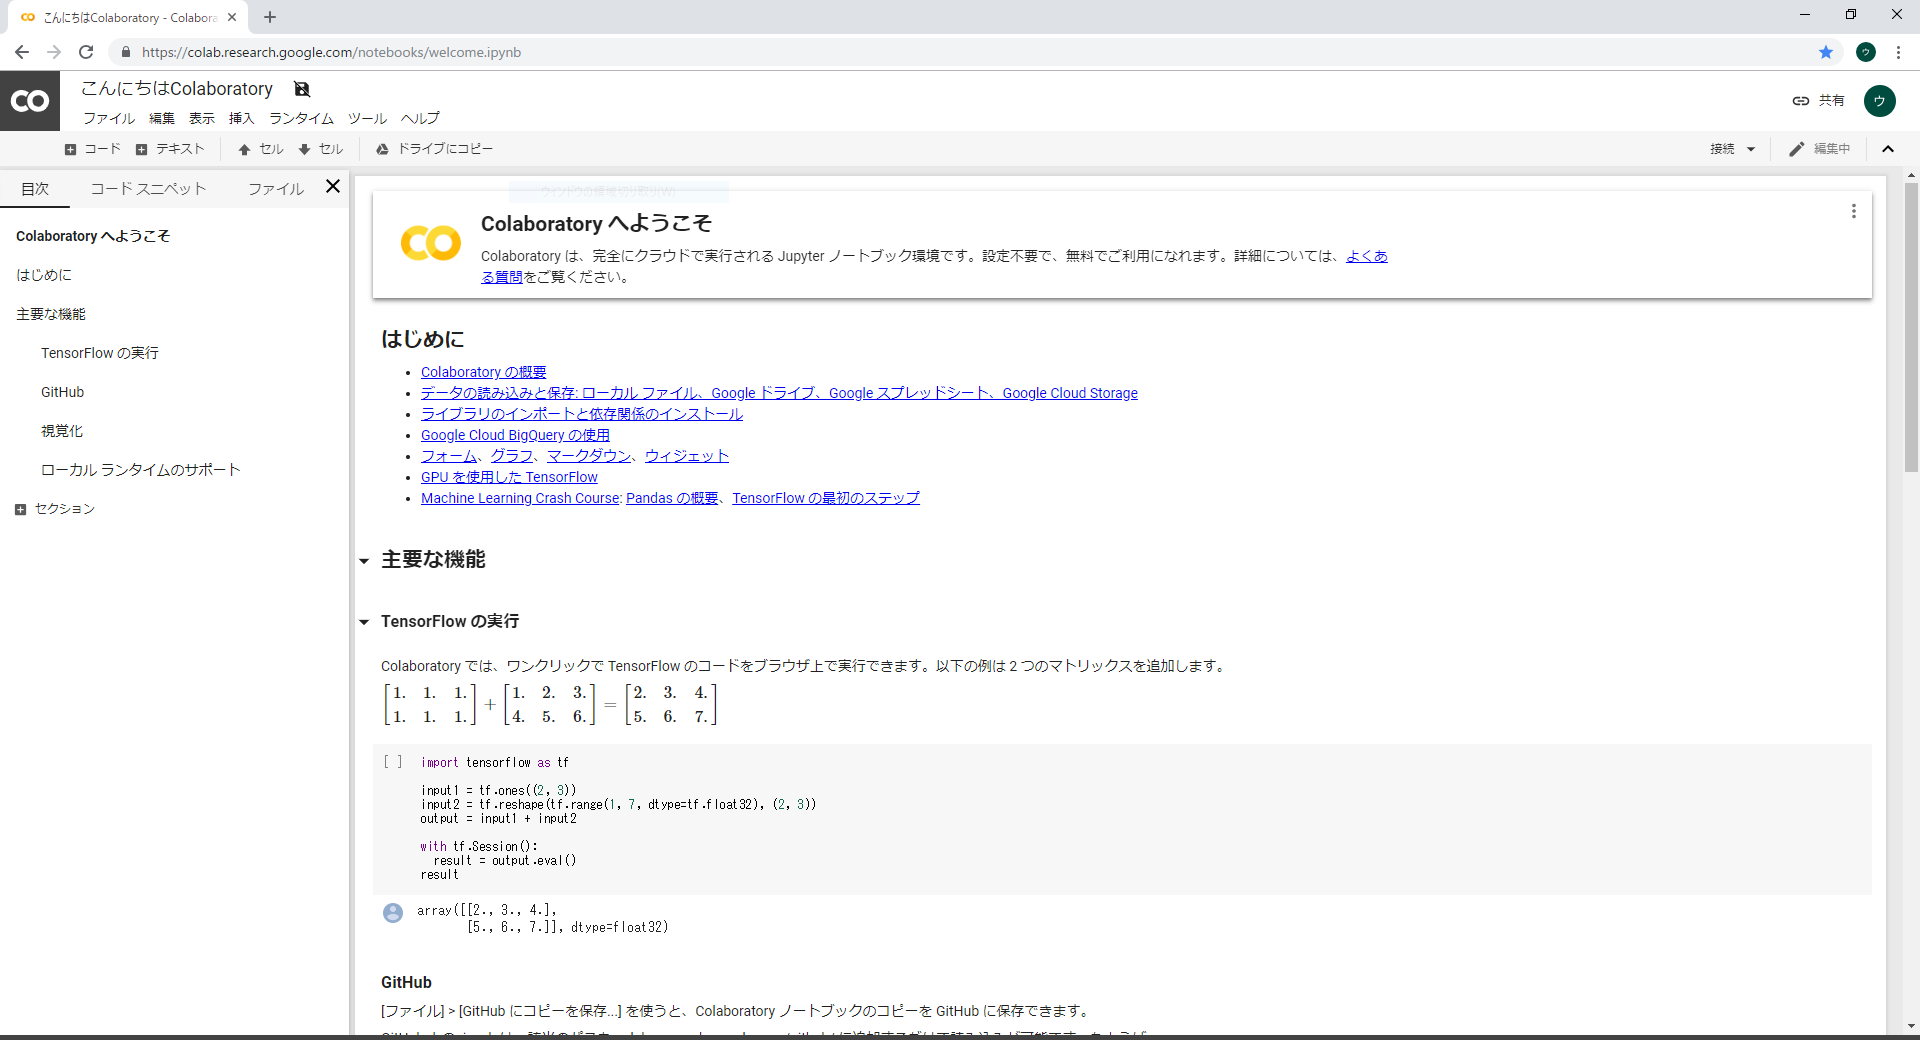Image resolution: width=1920 pixels, height=1040 pixels.
Task: Select GitHub in the table of contents
Action: [x=62, y=391]
